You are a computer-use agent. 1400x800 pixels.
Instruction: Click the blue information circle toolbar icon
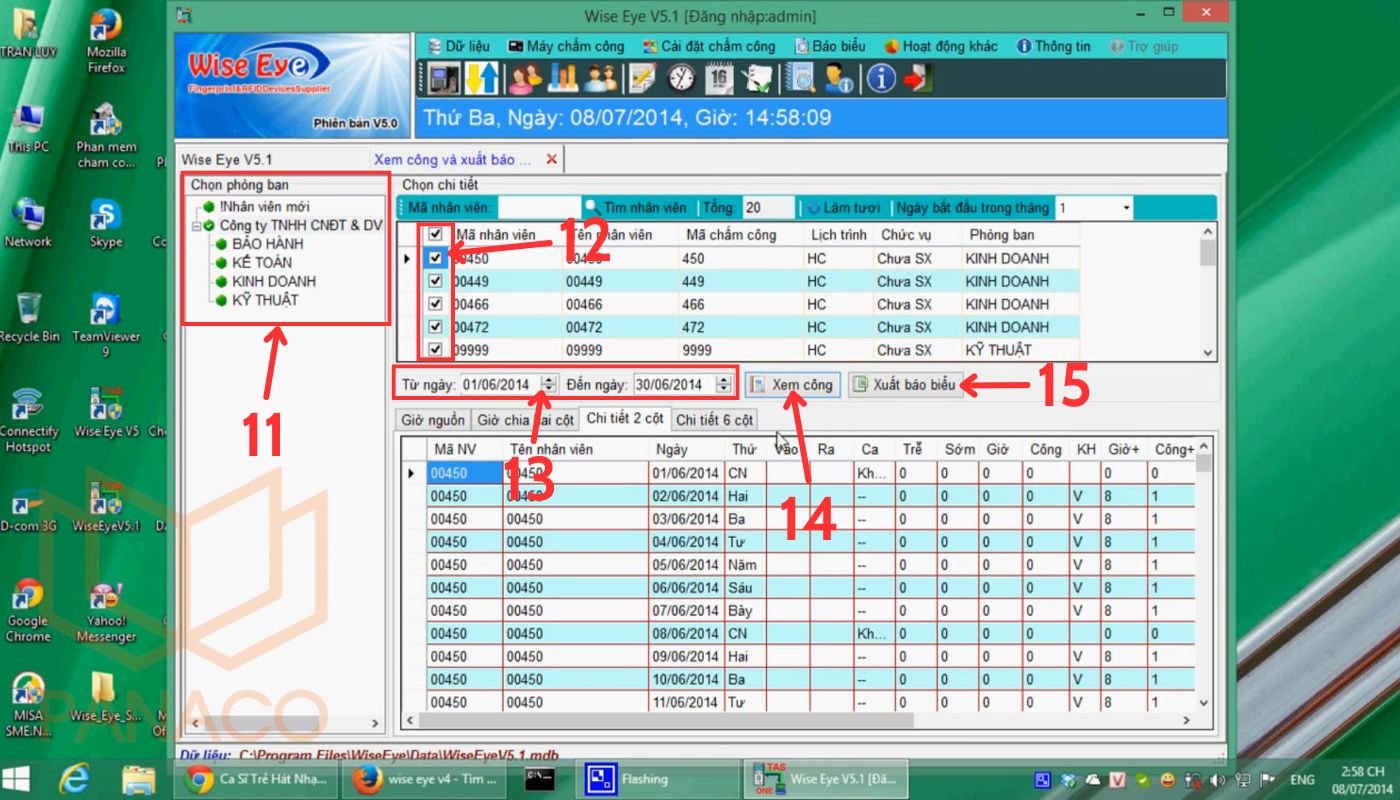tap(880, 78)
